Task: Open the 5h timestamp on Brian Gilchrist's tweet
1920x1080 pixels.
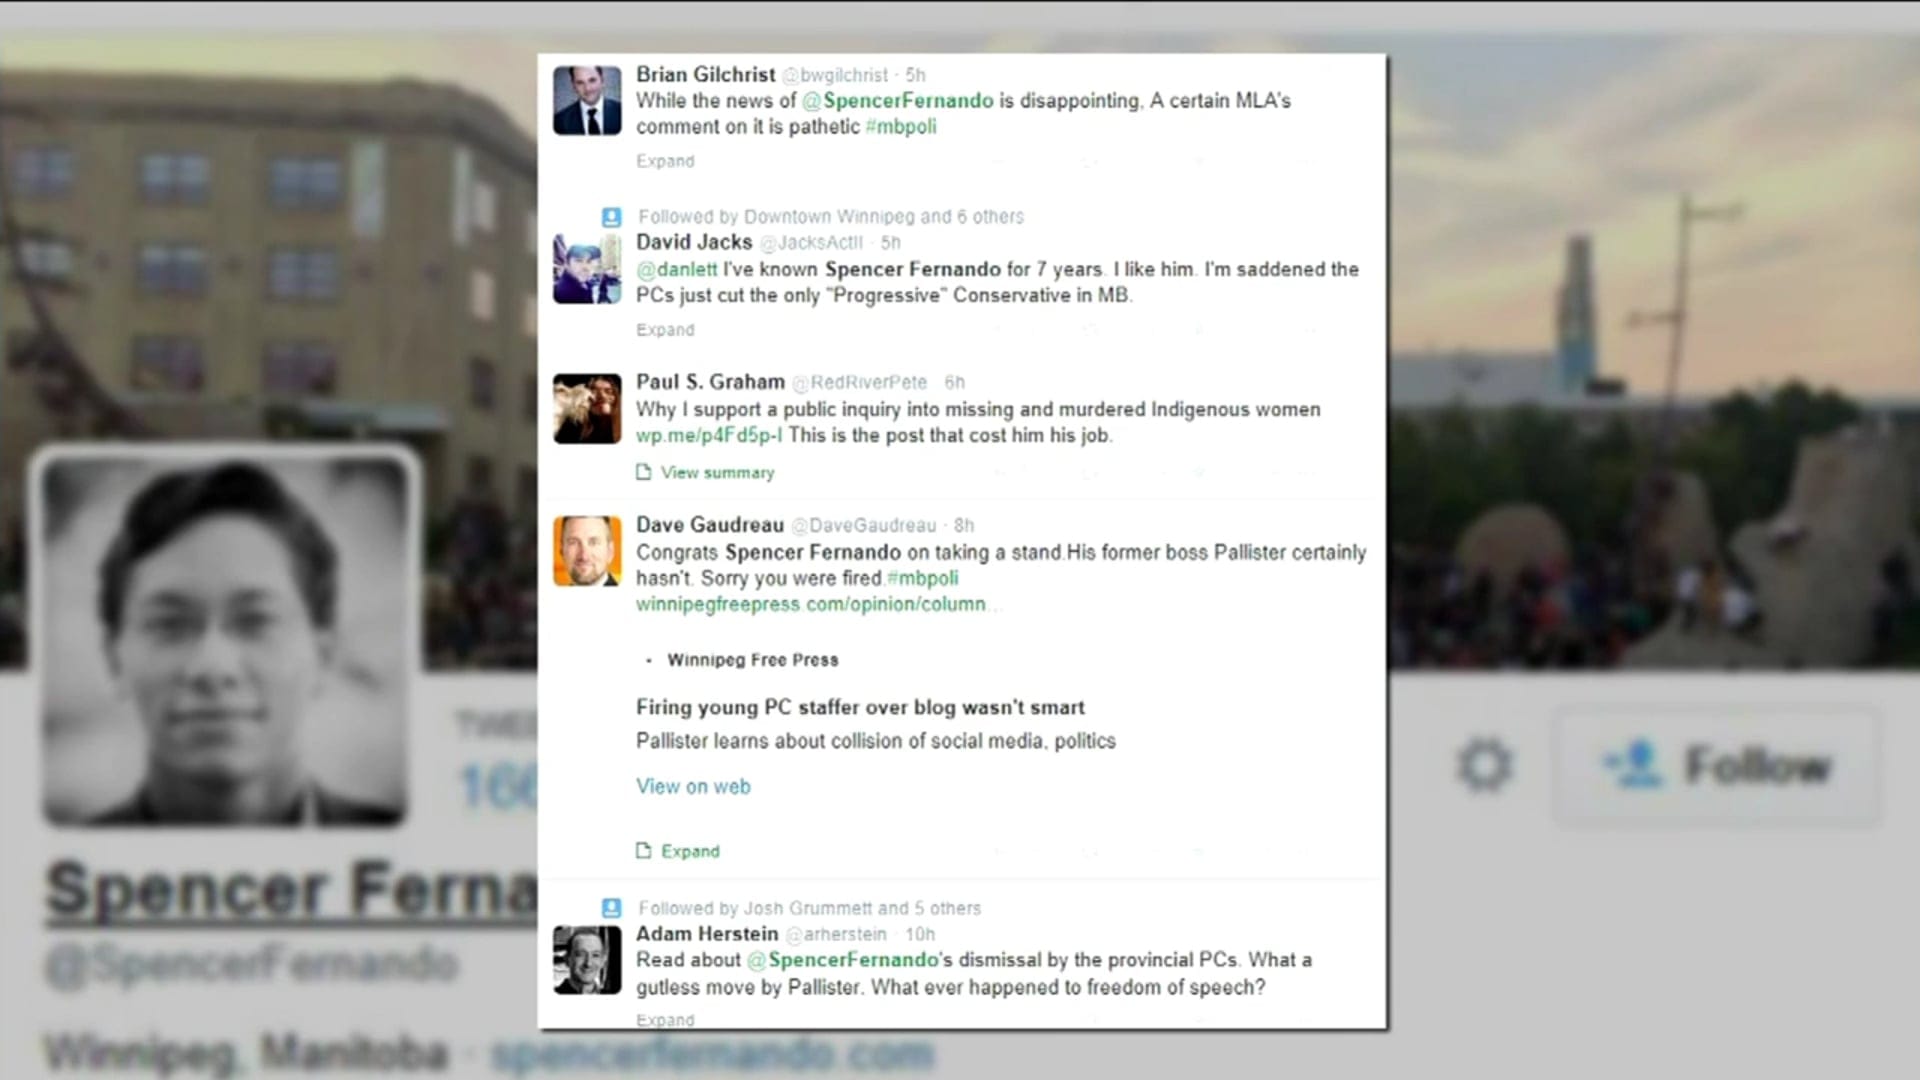Action: pos(915,75)
